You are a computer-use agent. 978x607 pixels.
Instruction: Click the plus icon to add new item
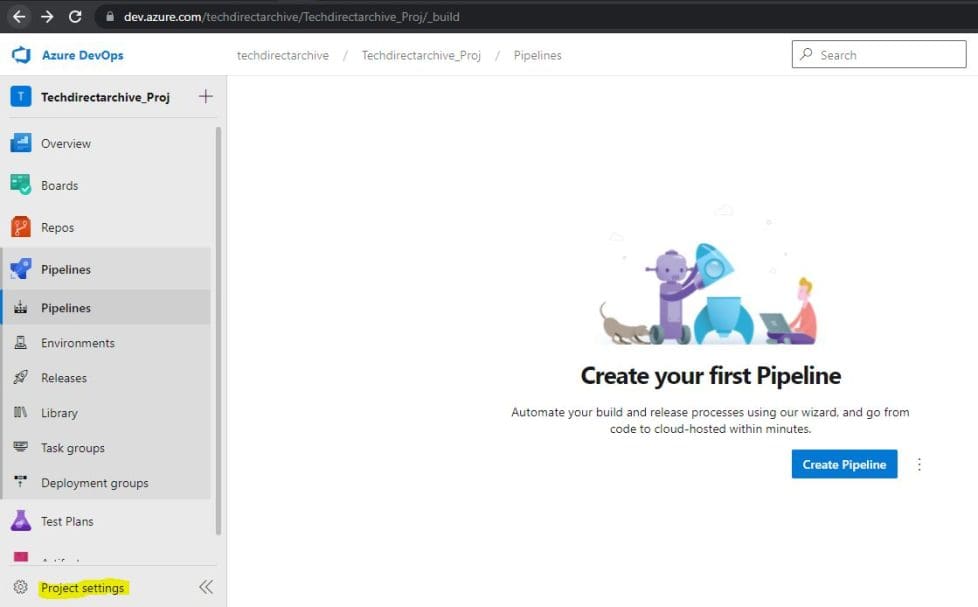(x=205, y=97)
